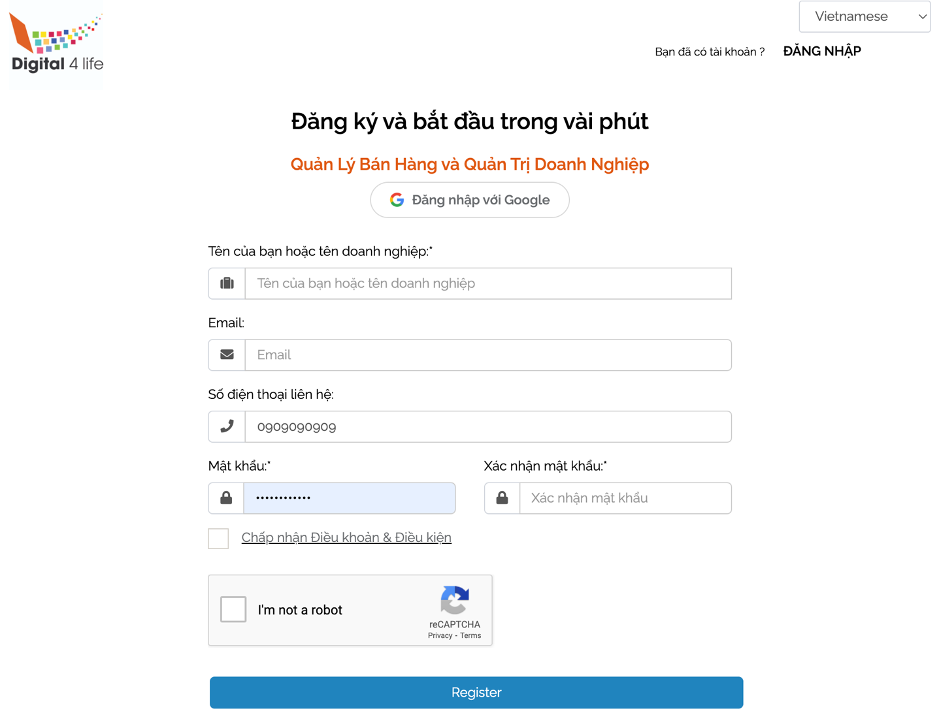Click the phone icon beside phone number
The width and height of the screenshot is (940, 714).
(x=227, y=426)
